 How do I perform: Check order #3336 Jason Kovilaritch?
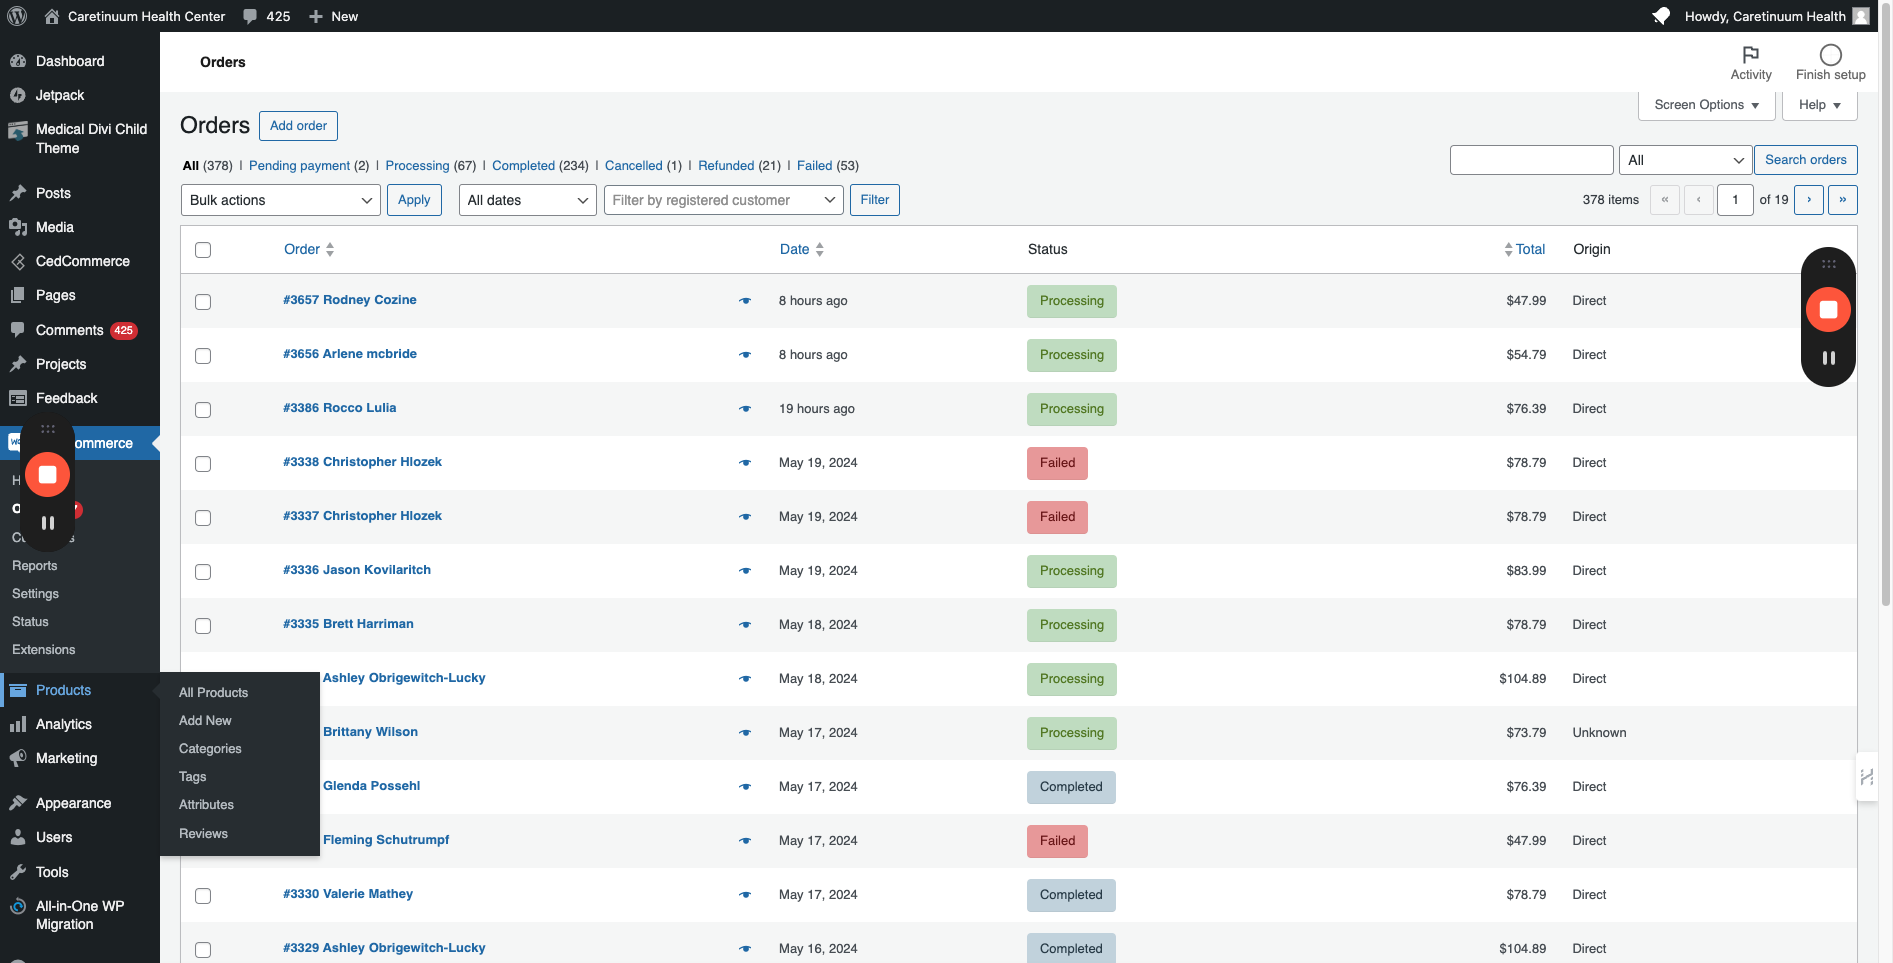203,572
